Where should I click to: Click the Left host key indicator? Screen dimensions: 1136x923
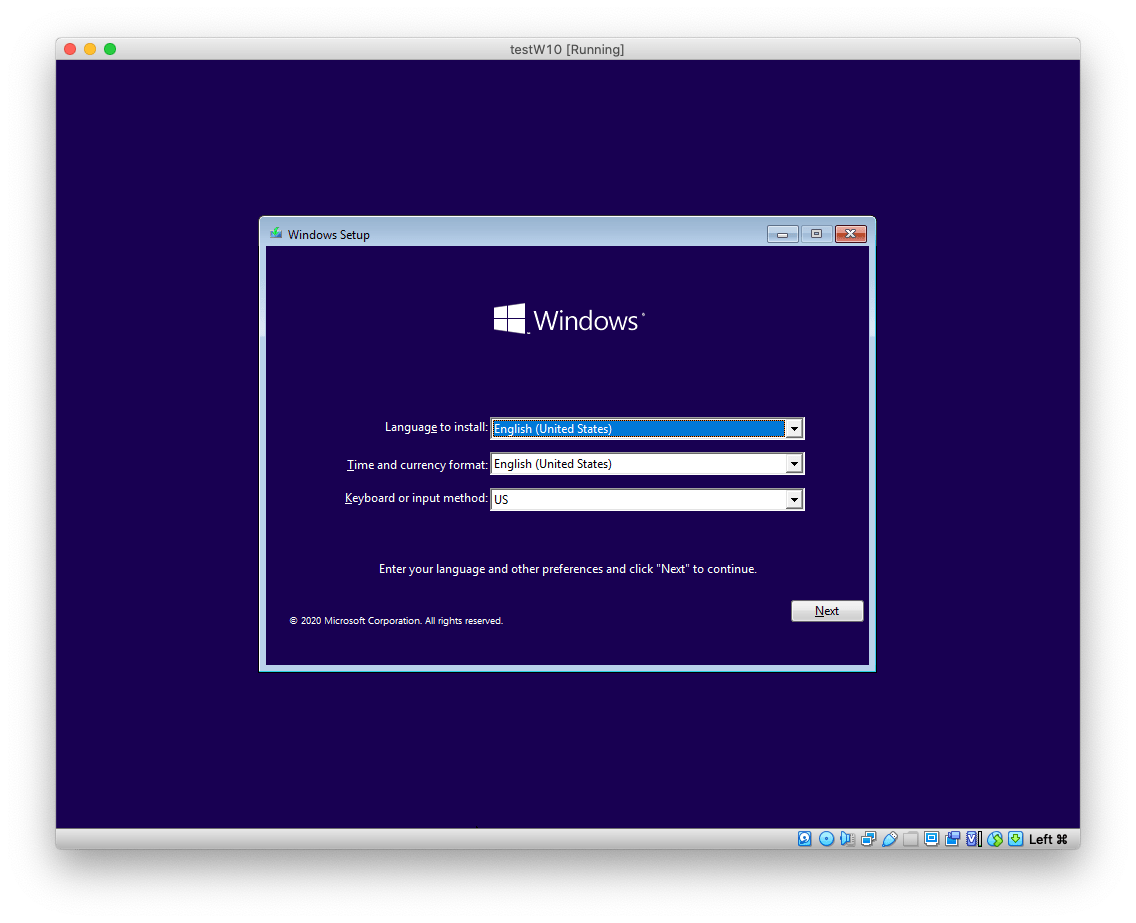coord(1048,839)
